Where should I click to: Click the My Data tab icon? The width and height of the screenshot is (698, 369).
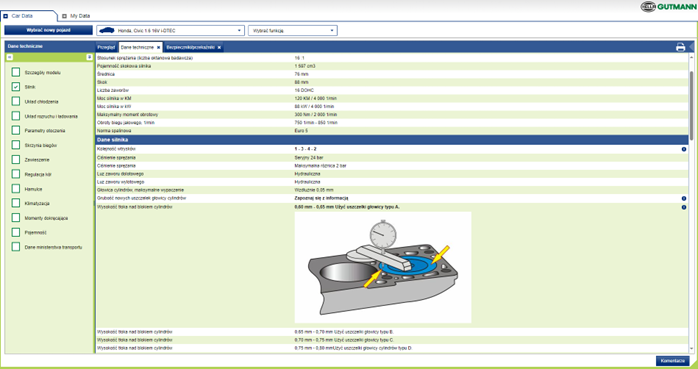click(65, 16)
